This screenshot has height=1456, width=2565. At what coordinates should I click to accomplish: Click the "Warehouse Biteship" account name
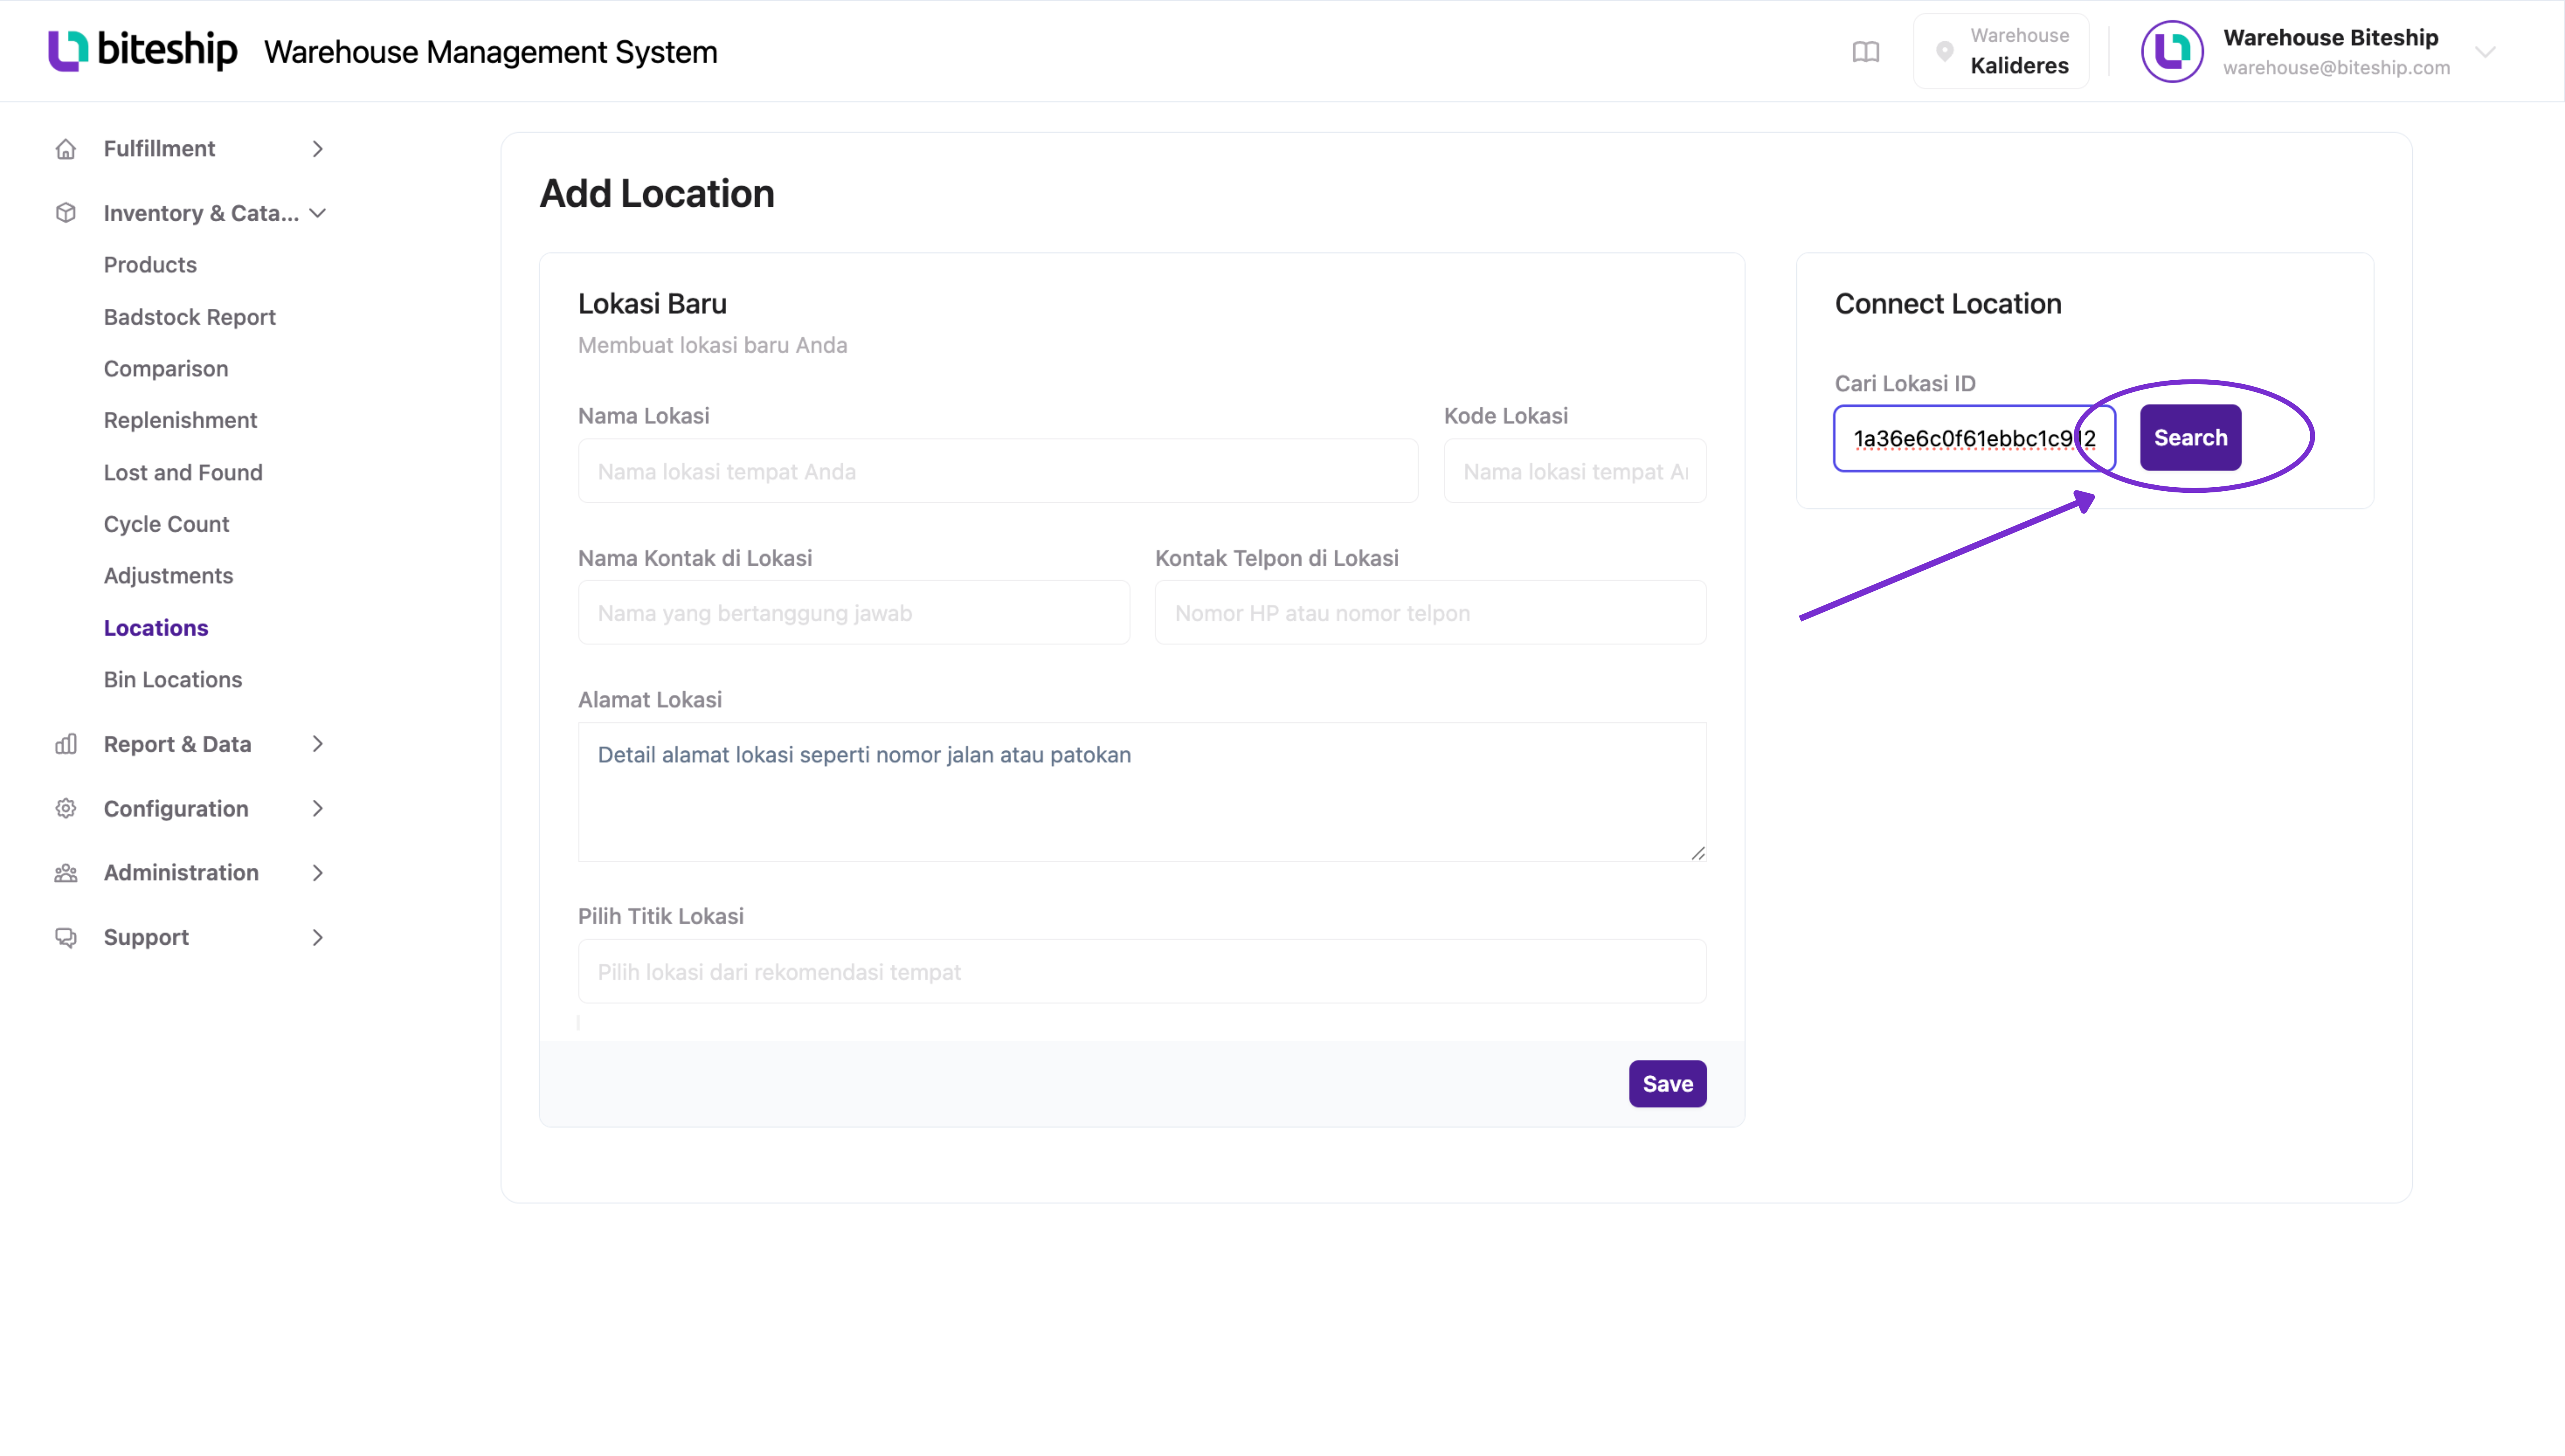pyautogui.click(x=2330, y=38)
